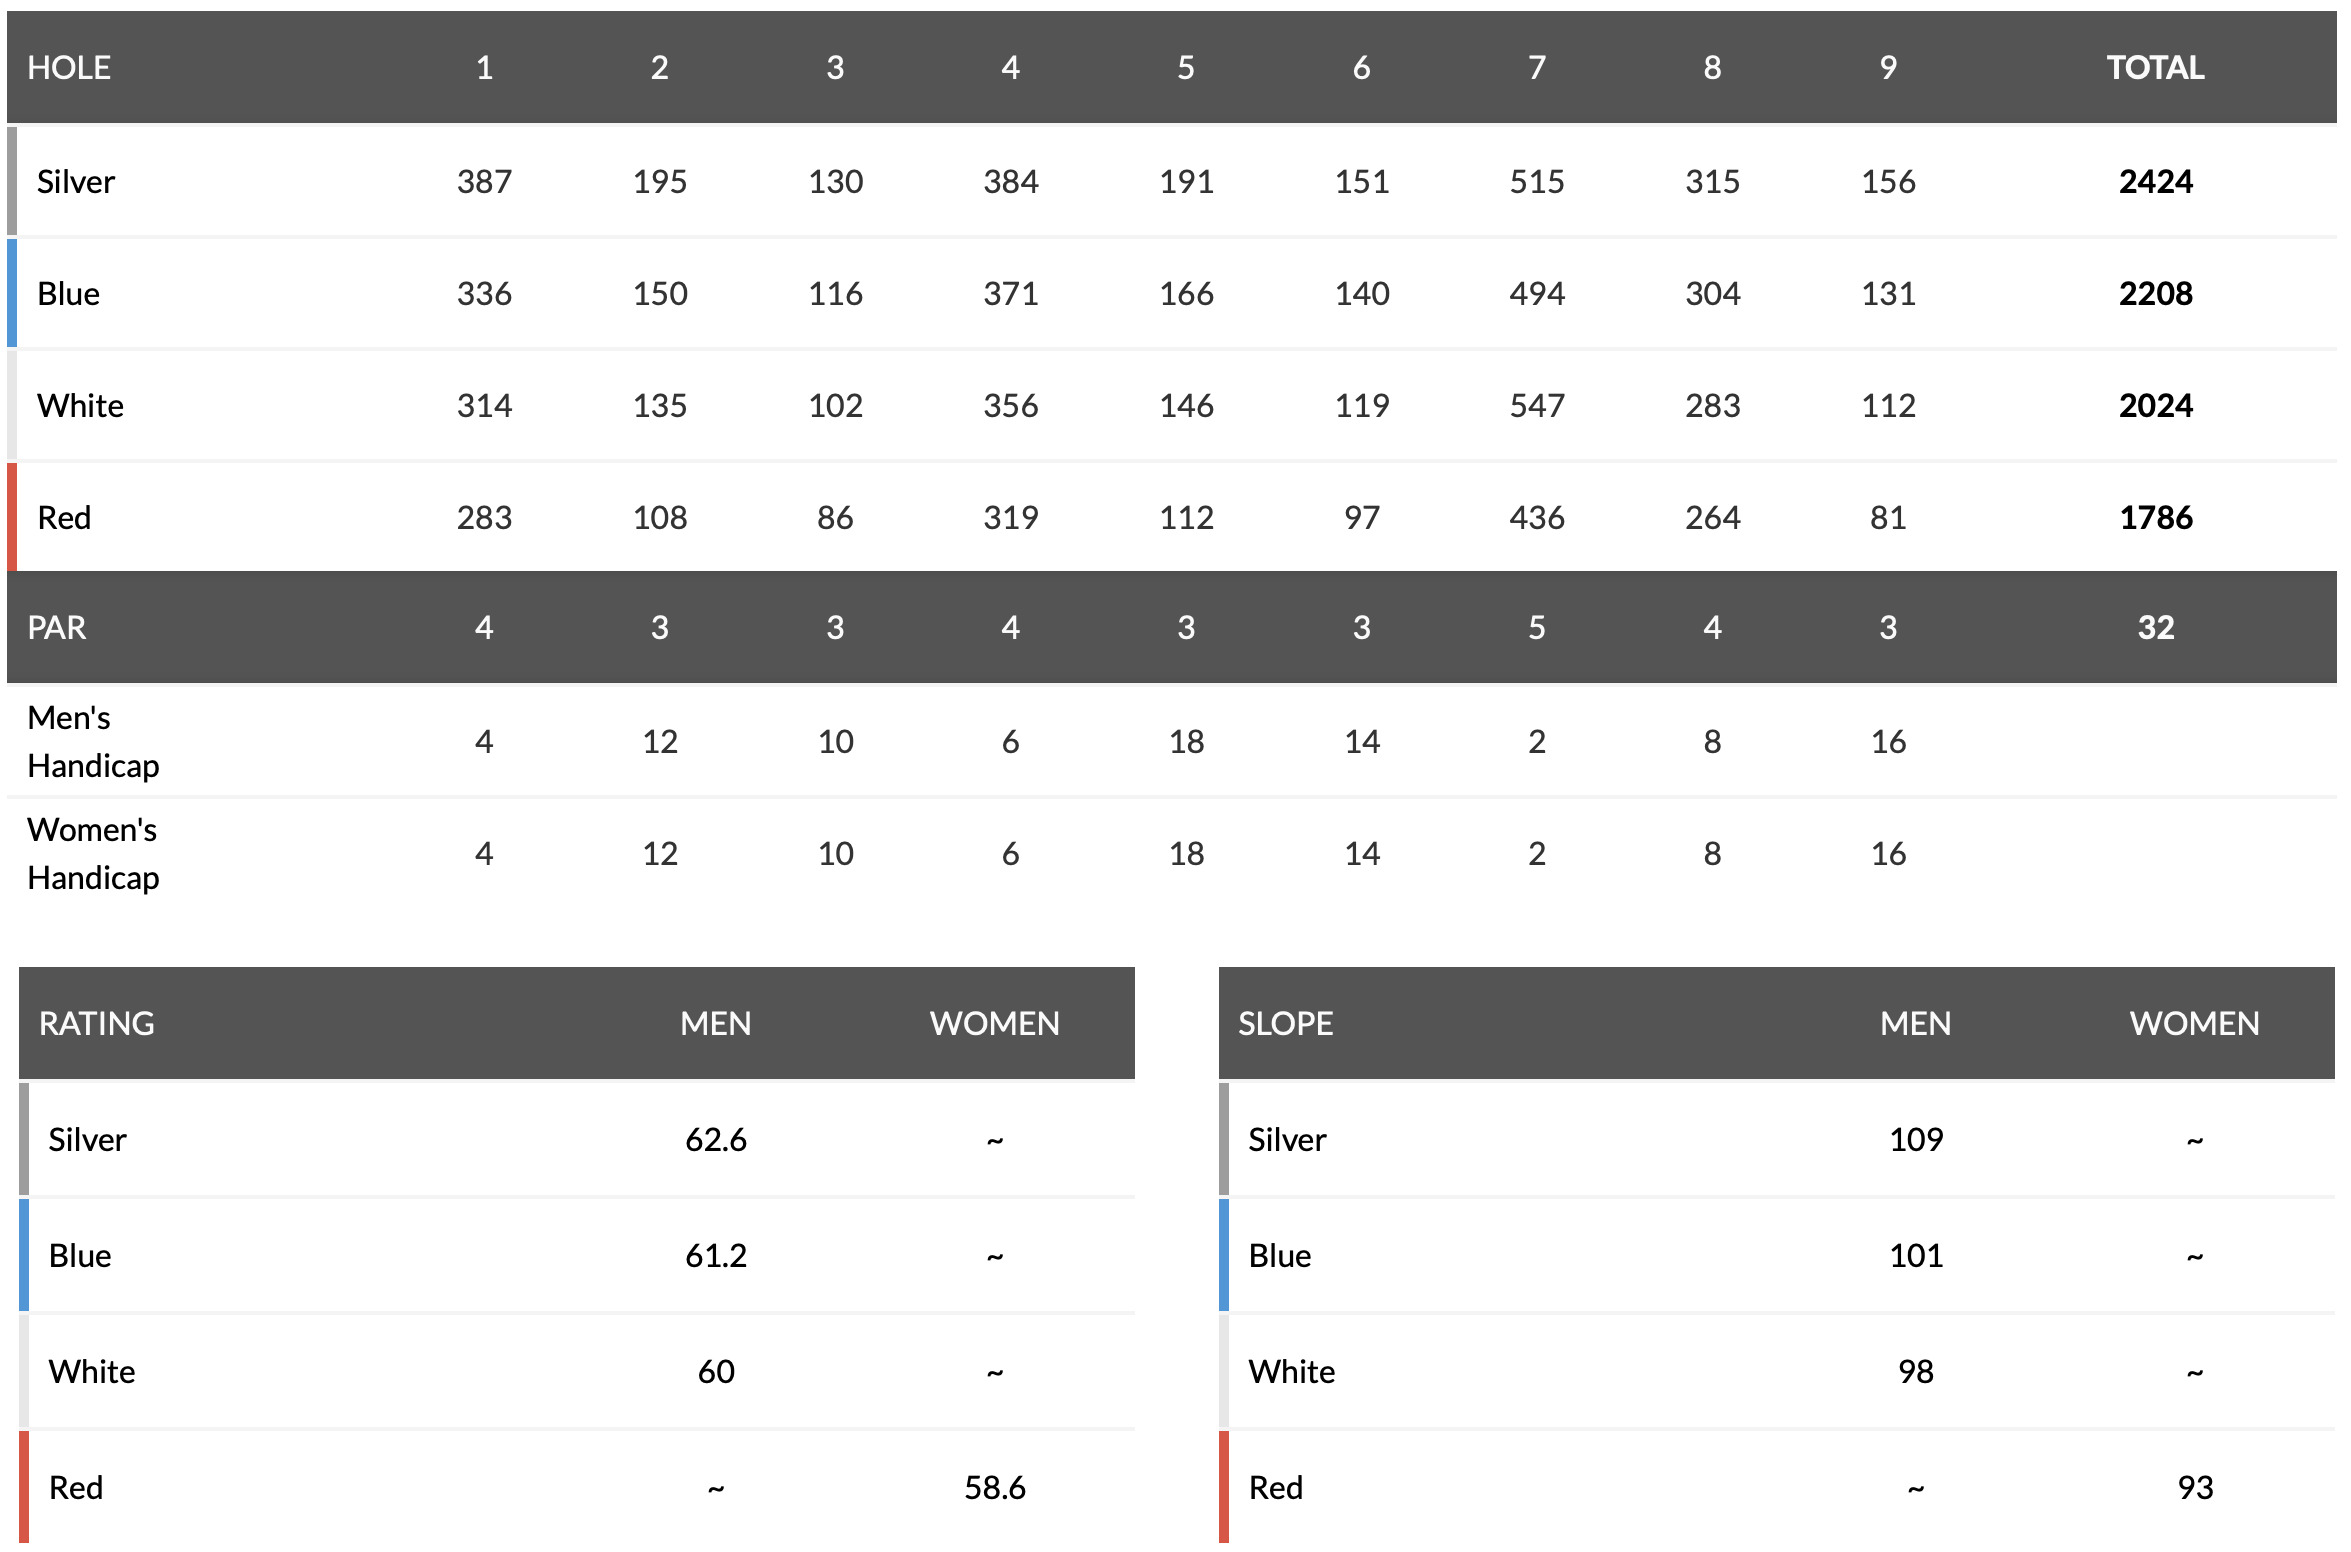2351x1552 pixels.
Task: Click the Red women's rating 58.6
Action: tap(995, 1488)
